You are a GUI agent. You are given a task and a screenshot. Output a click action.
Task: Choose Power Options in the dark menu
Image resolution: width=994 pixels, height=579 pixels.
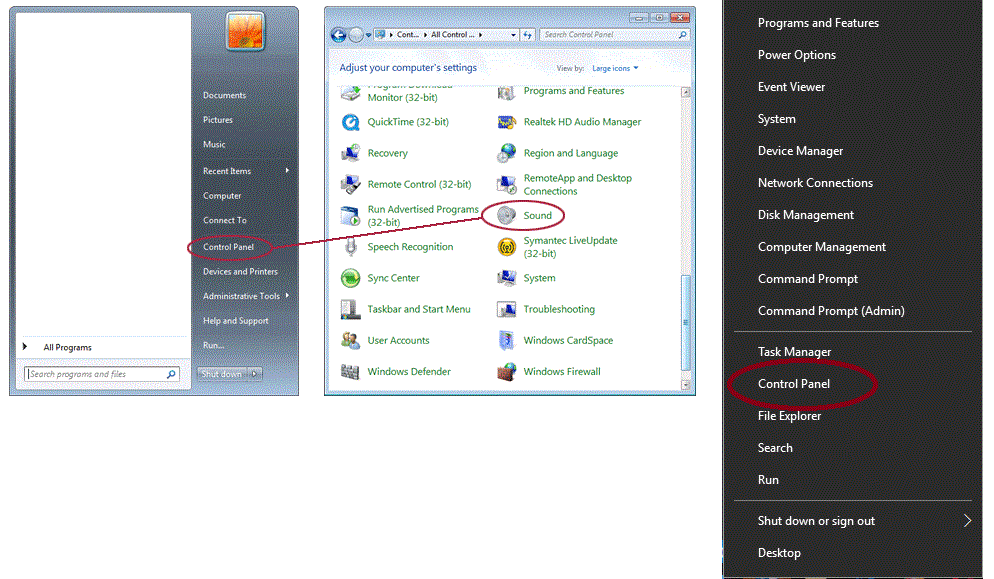tap(797, 55)
